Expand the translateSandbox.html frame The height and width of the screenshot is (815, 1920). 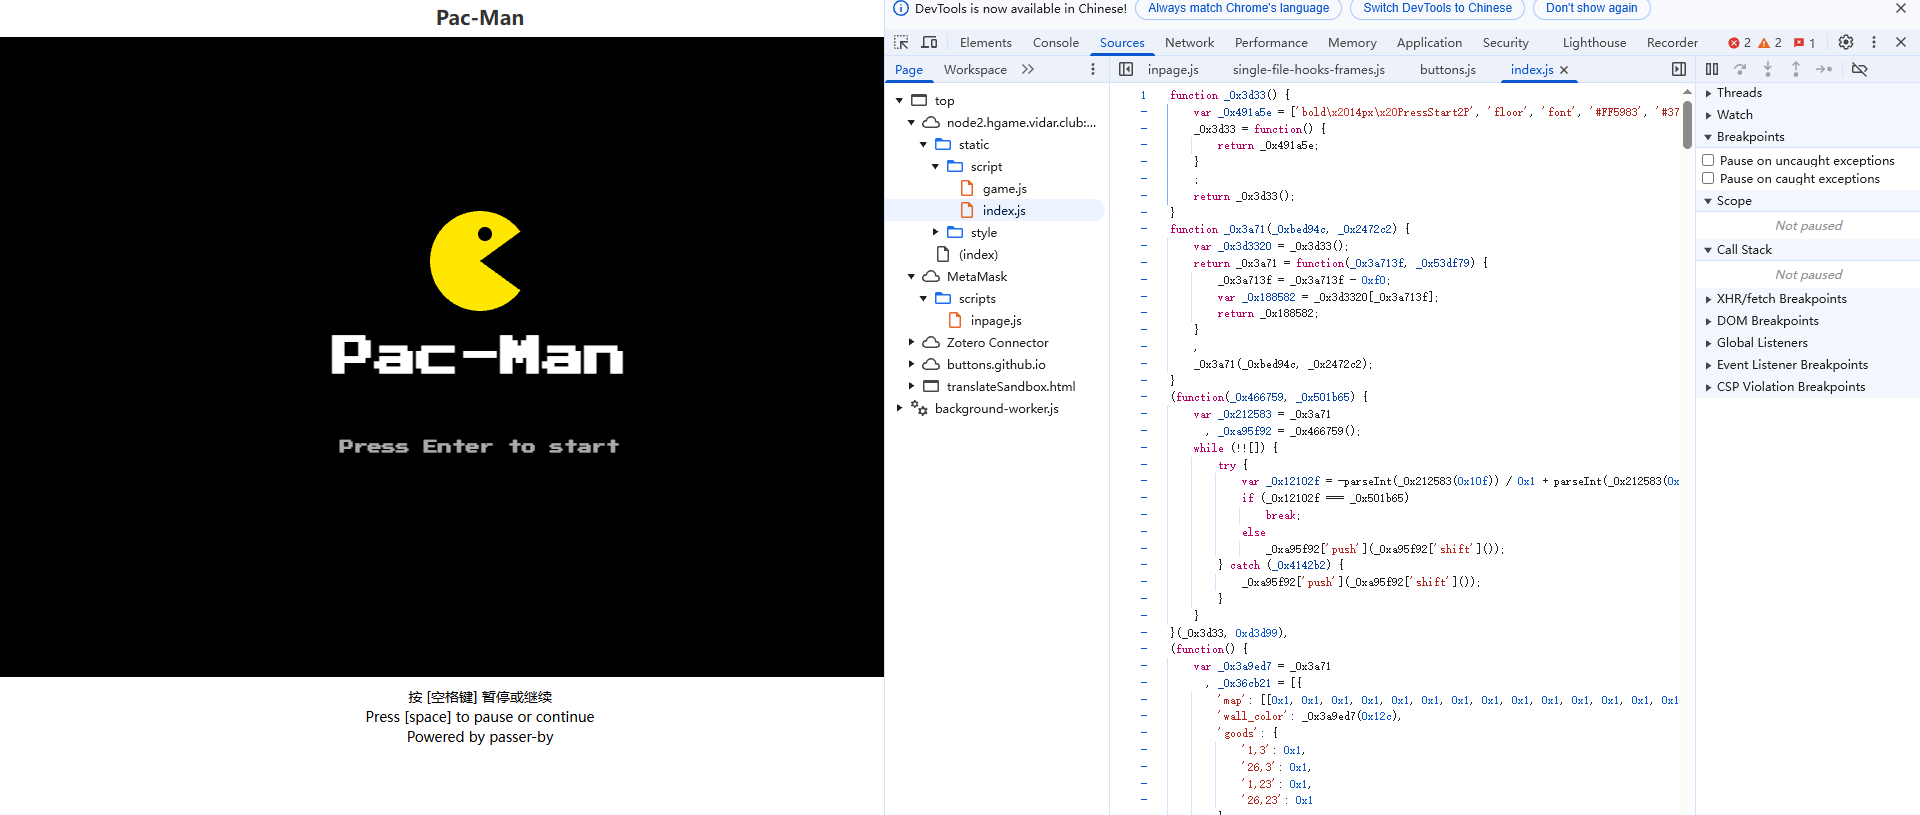911,386
